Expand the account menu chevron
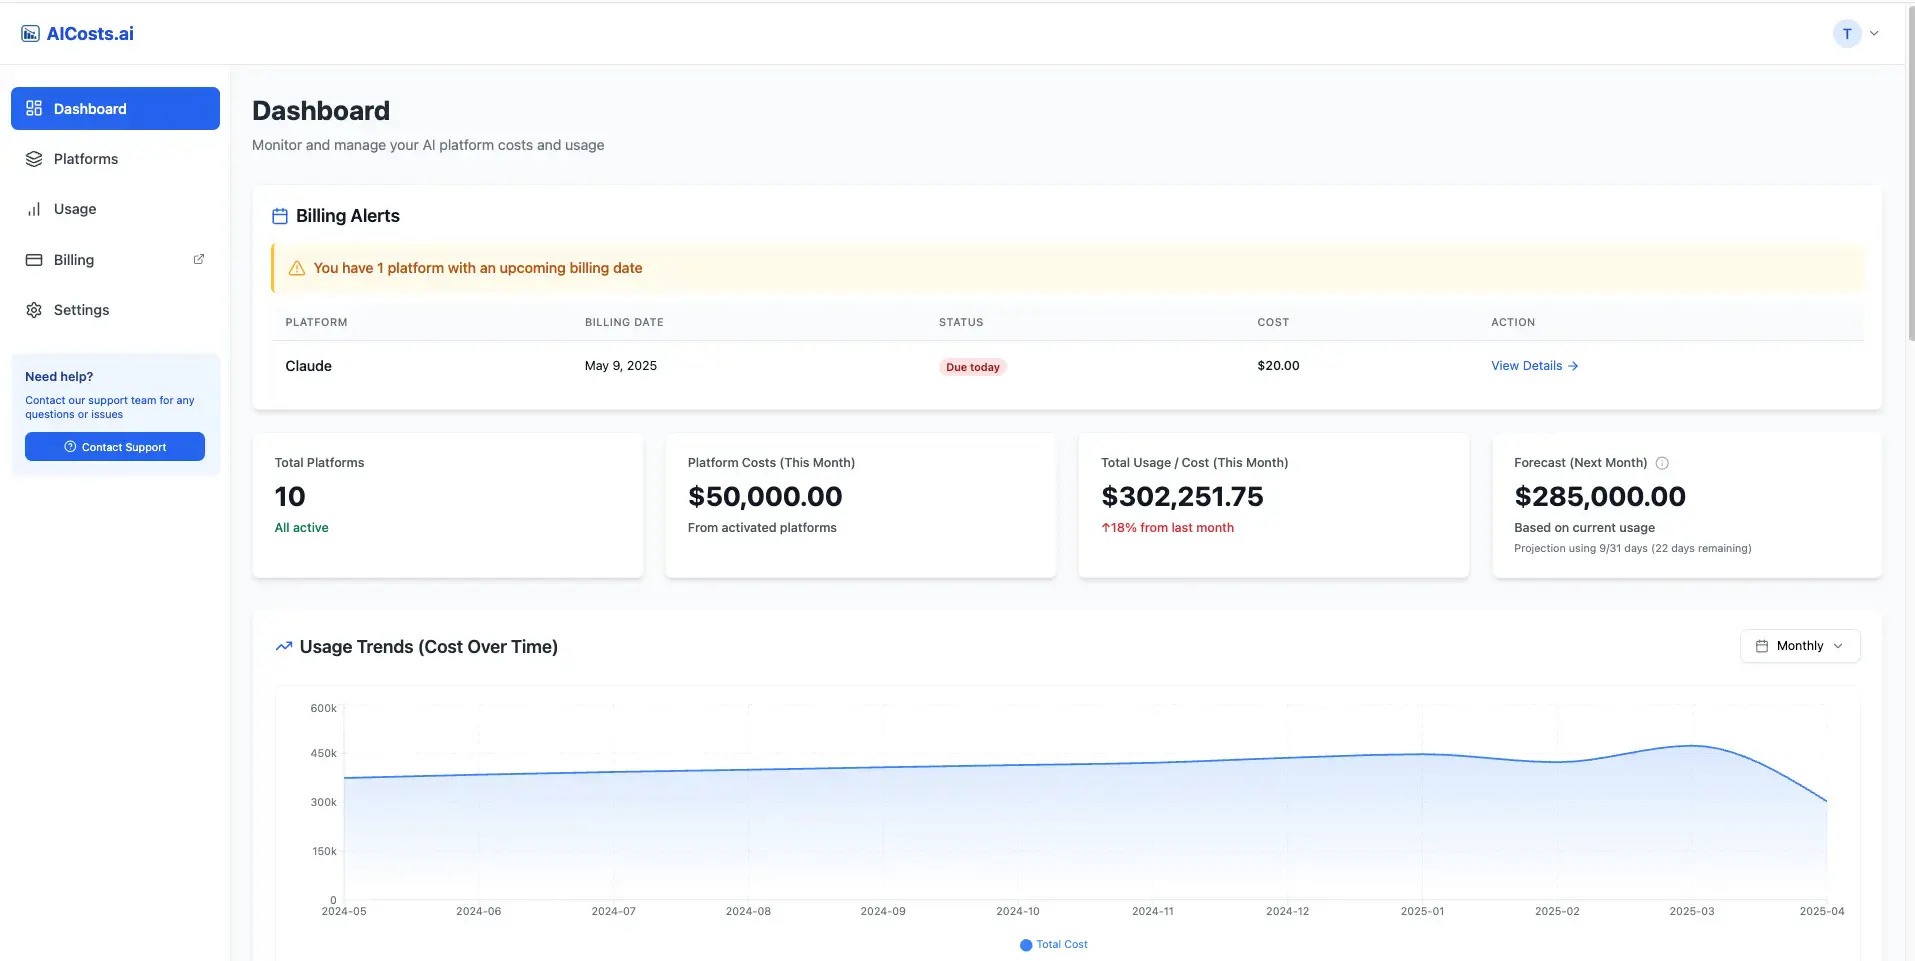This screenshot has height=961, width=1915. click(x=1874, y=34)
